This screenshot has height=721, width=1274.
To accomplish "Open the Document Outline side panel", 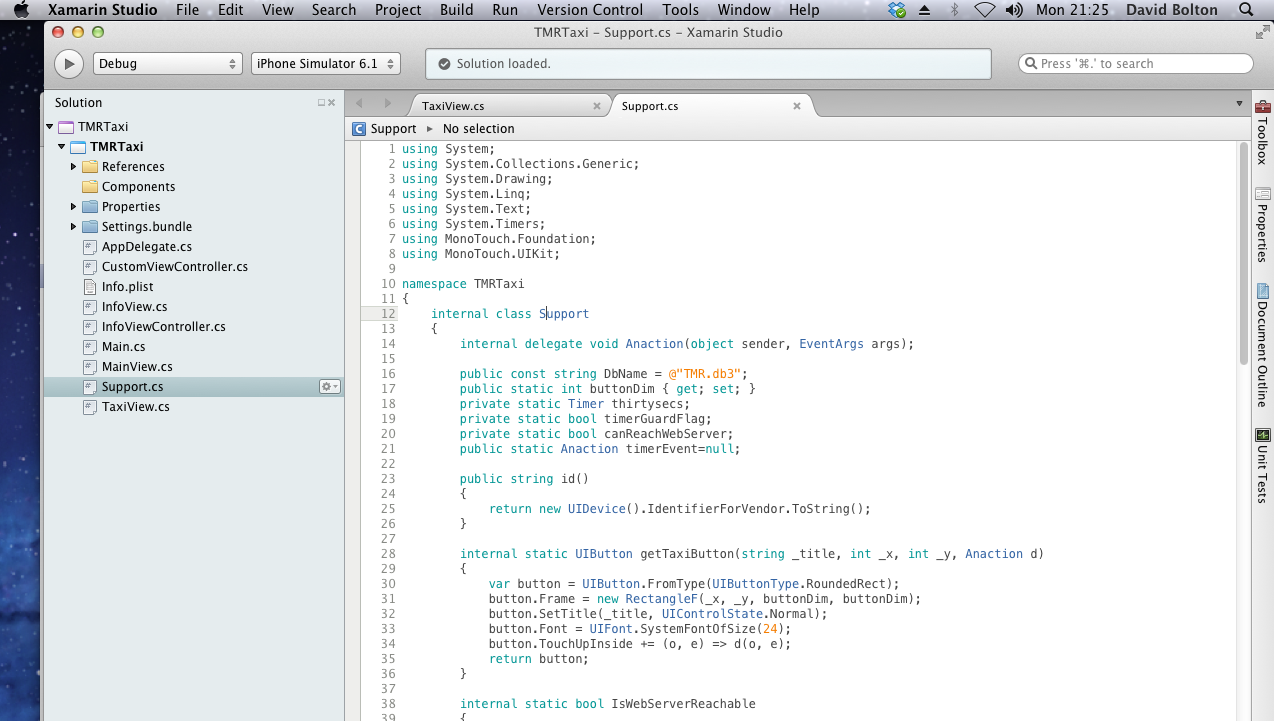I will pyautogui.click(x=1262, y=345).
